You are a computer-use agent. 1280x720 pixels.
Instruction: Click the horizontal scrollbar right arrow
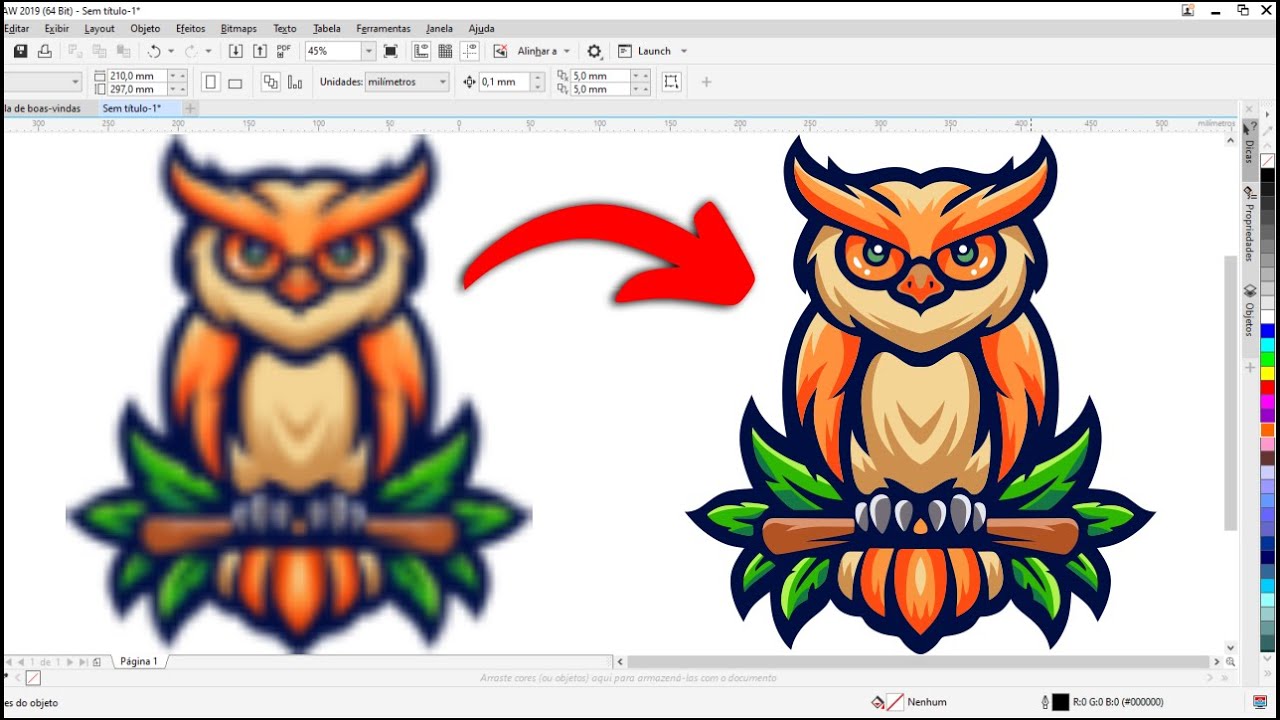click(1217, 662)
